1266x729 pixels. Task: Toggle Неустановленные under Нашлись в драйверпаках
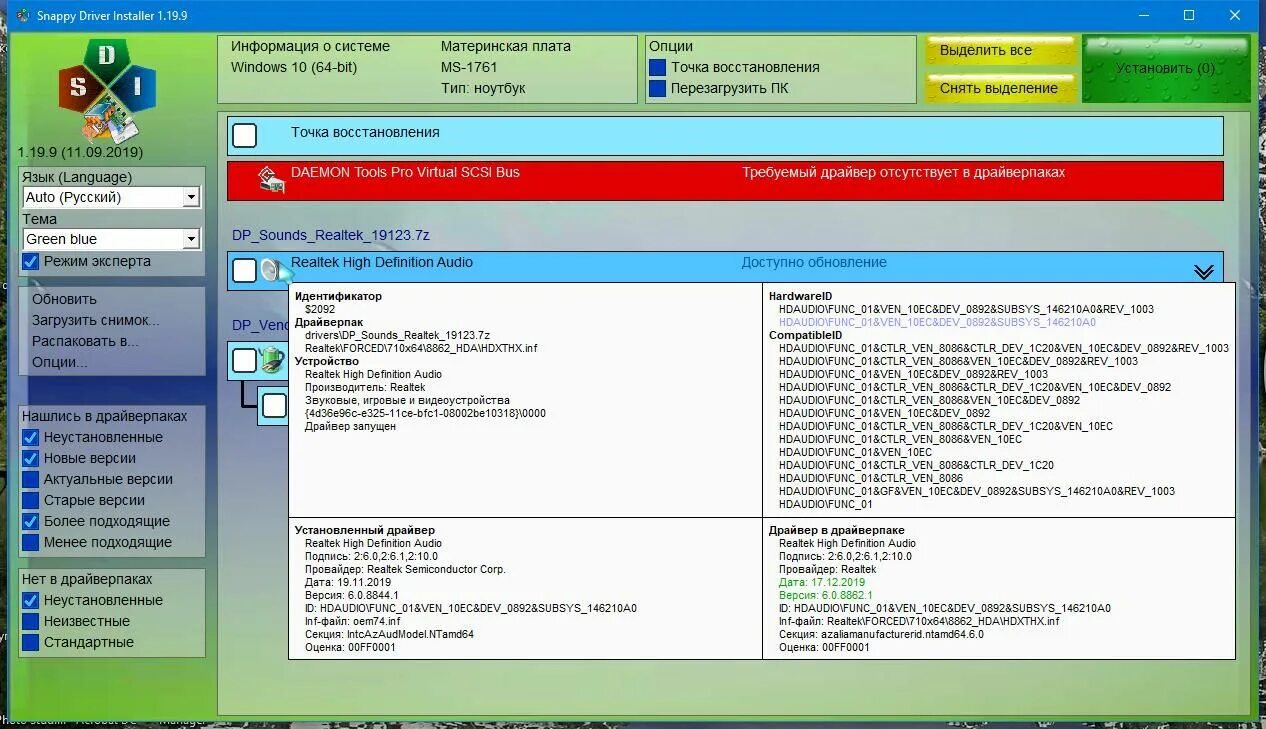click(31, 437)
